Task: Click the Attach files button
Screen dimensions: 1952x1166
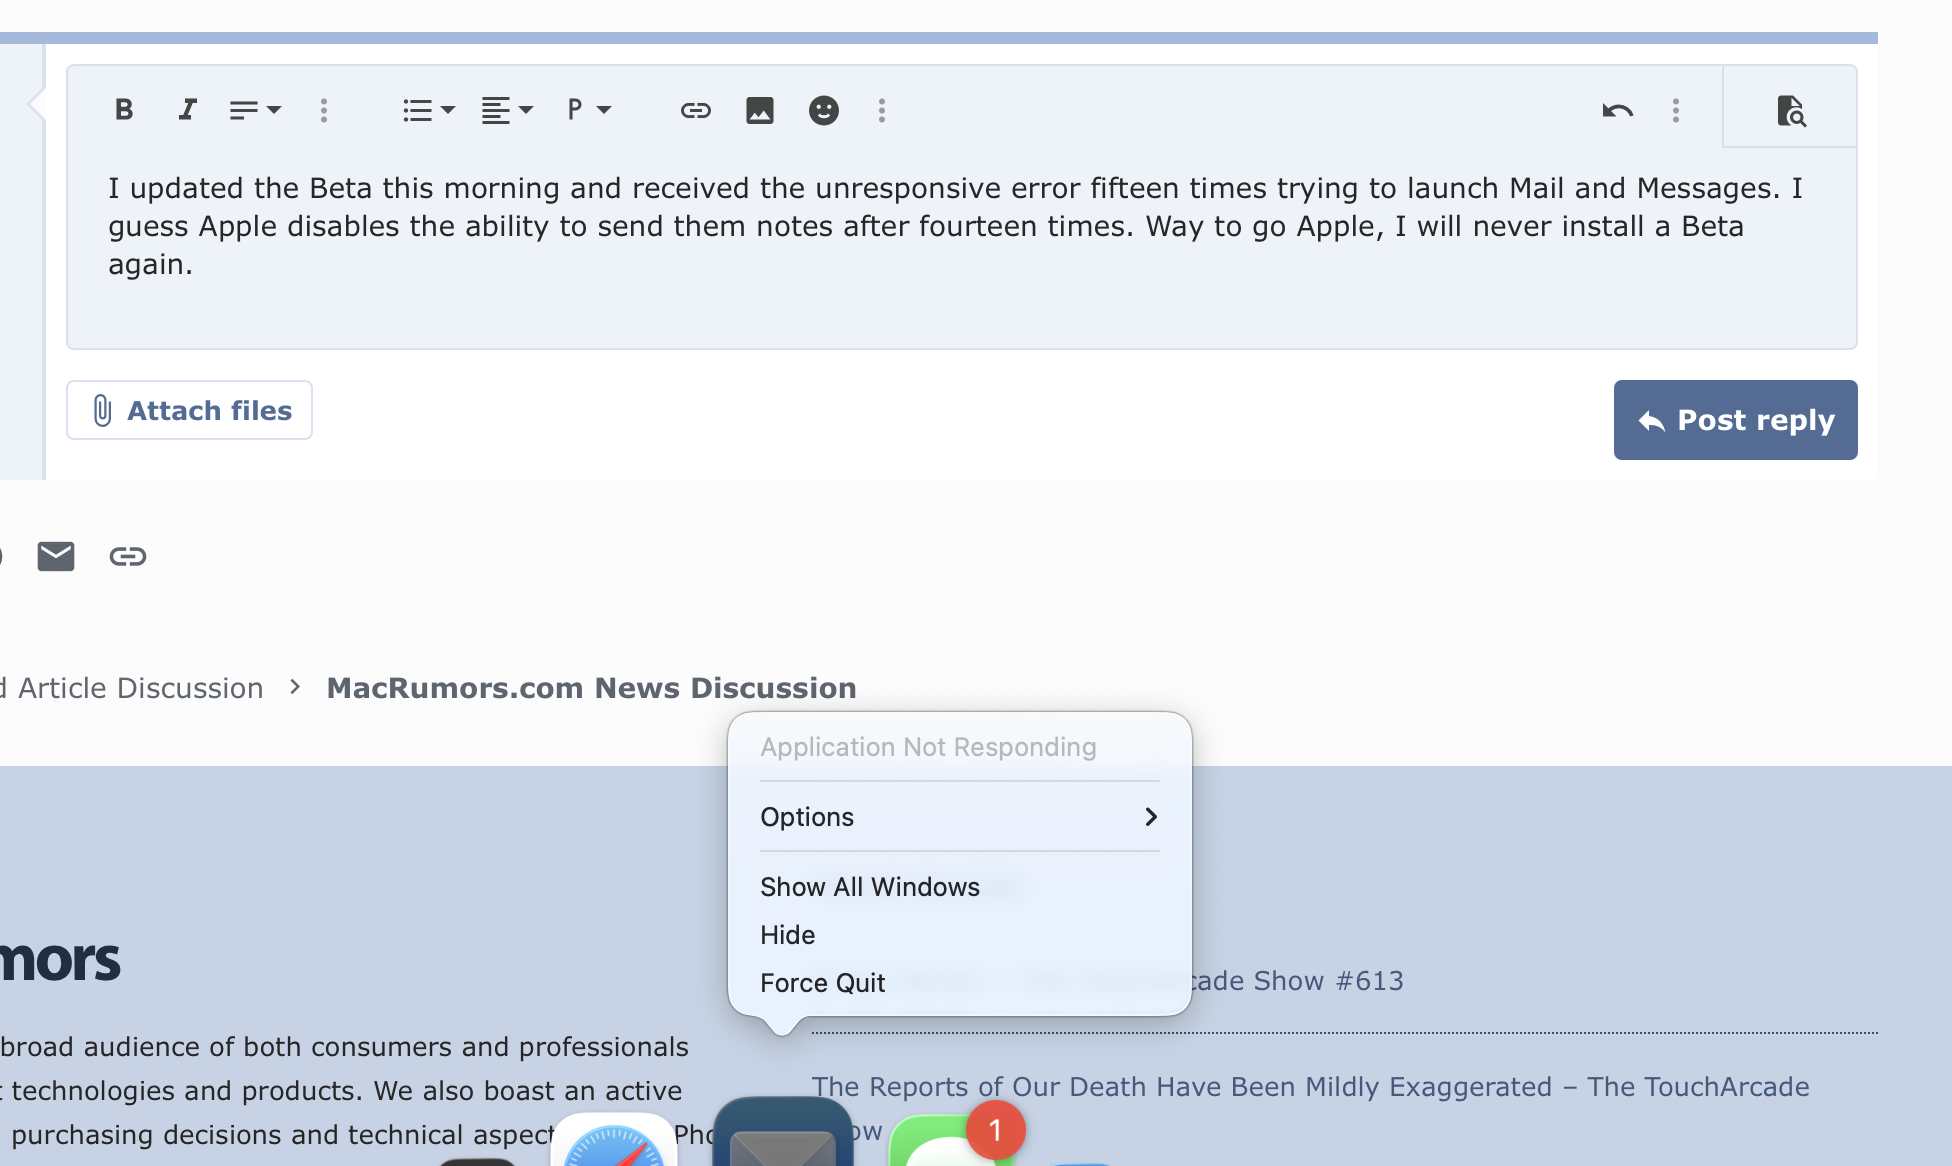Action: pos(190,410)
